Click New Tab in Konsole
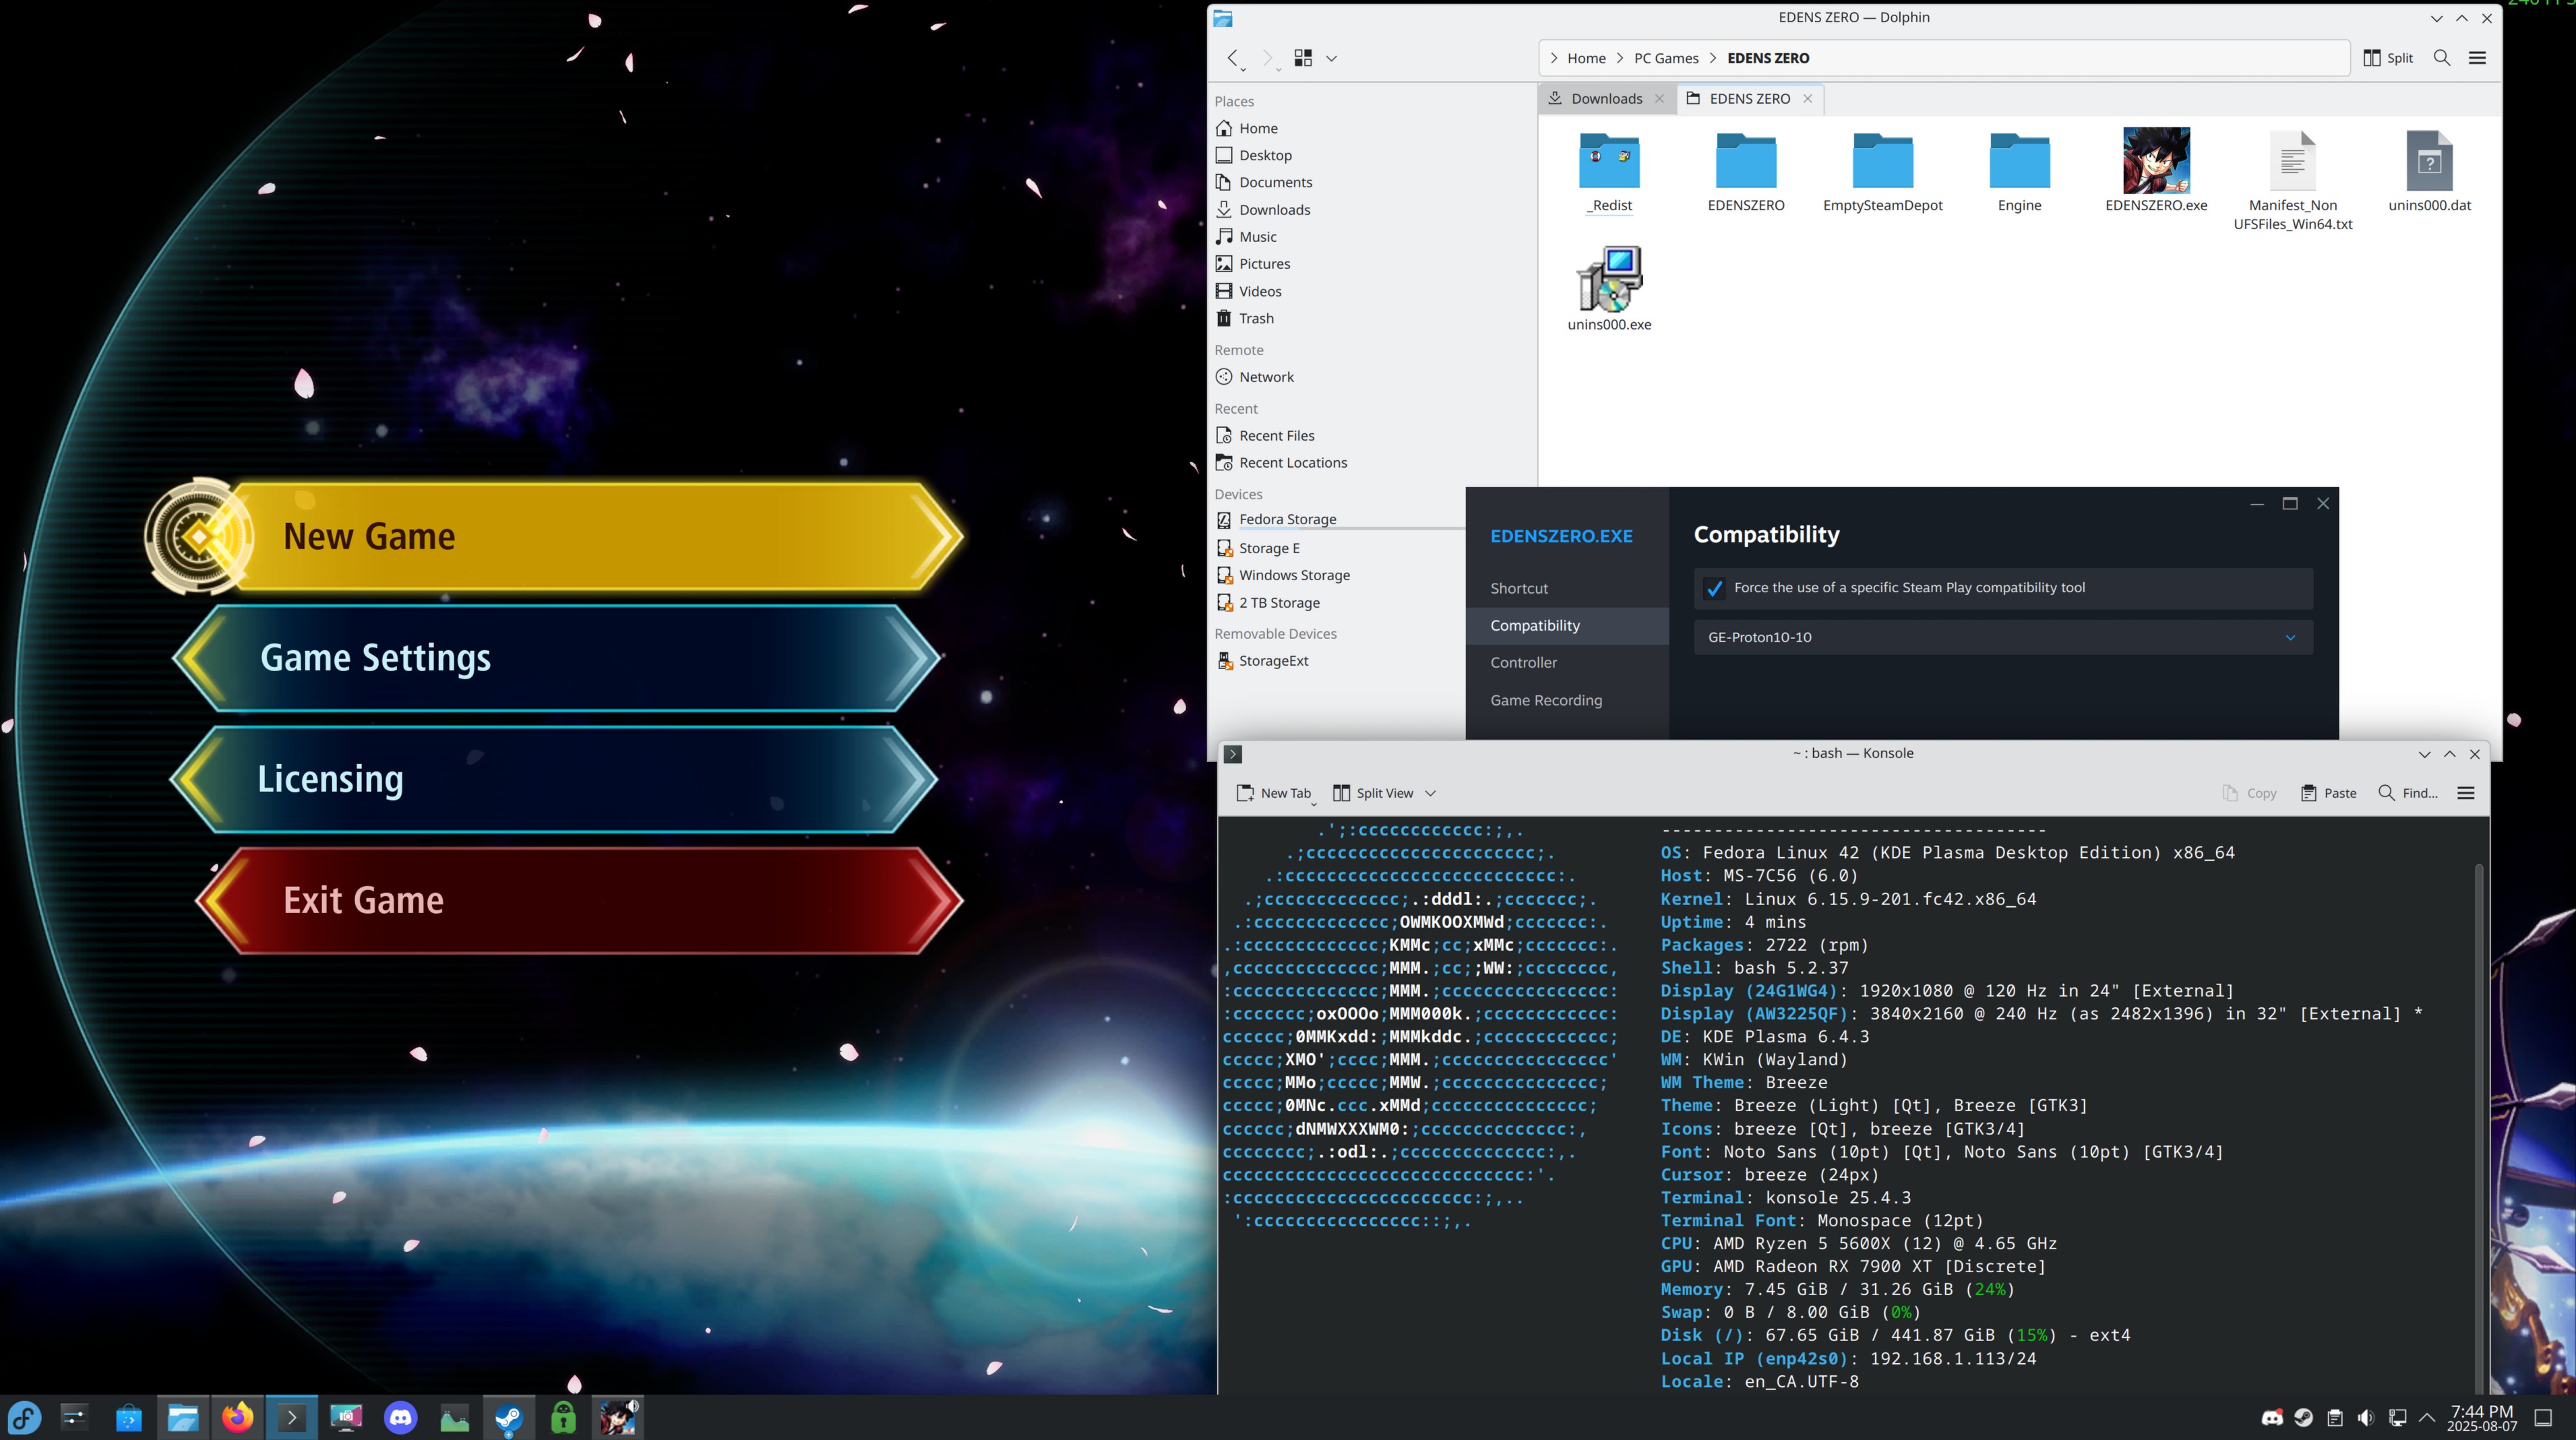Image resolution: width=2576 pixels, height=1440 pixels. 1273,793
